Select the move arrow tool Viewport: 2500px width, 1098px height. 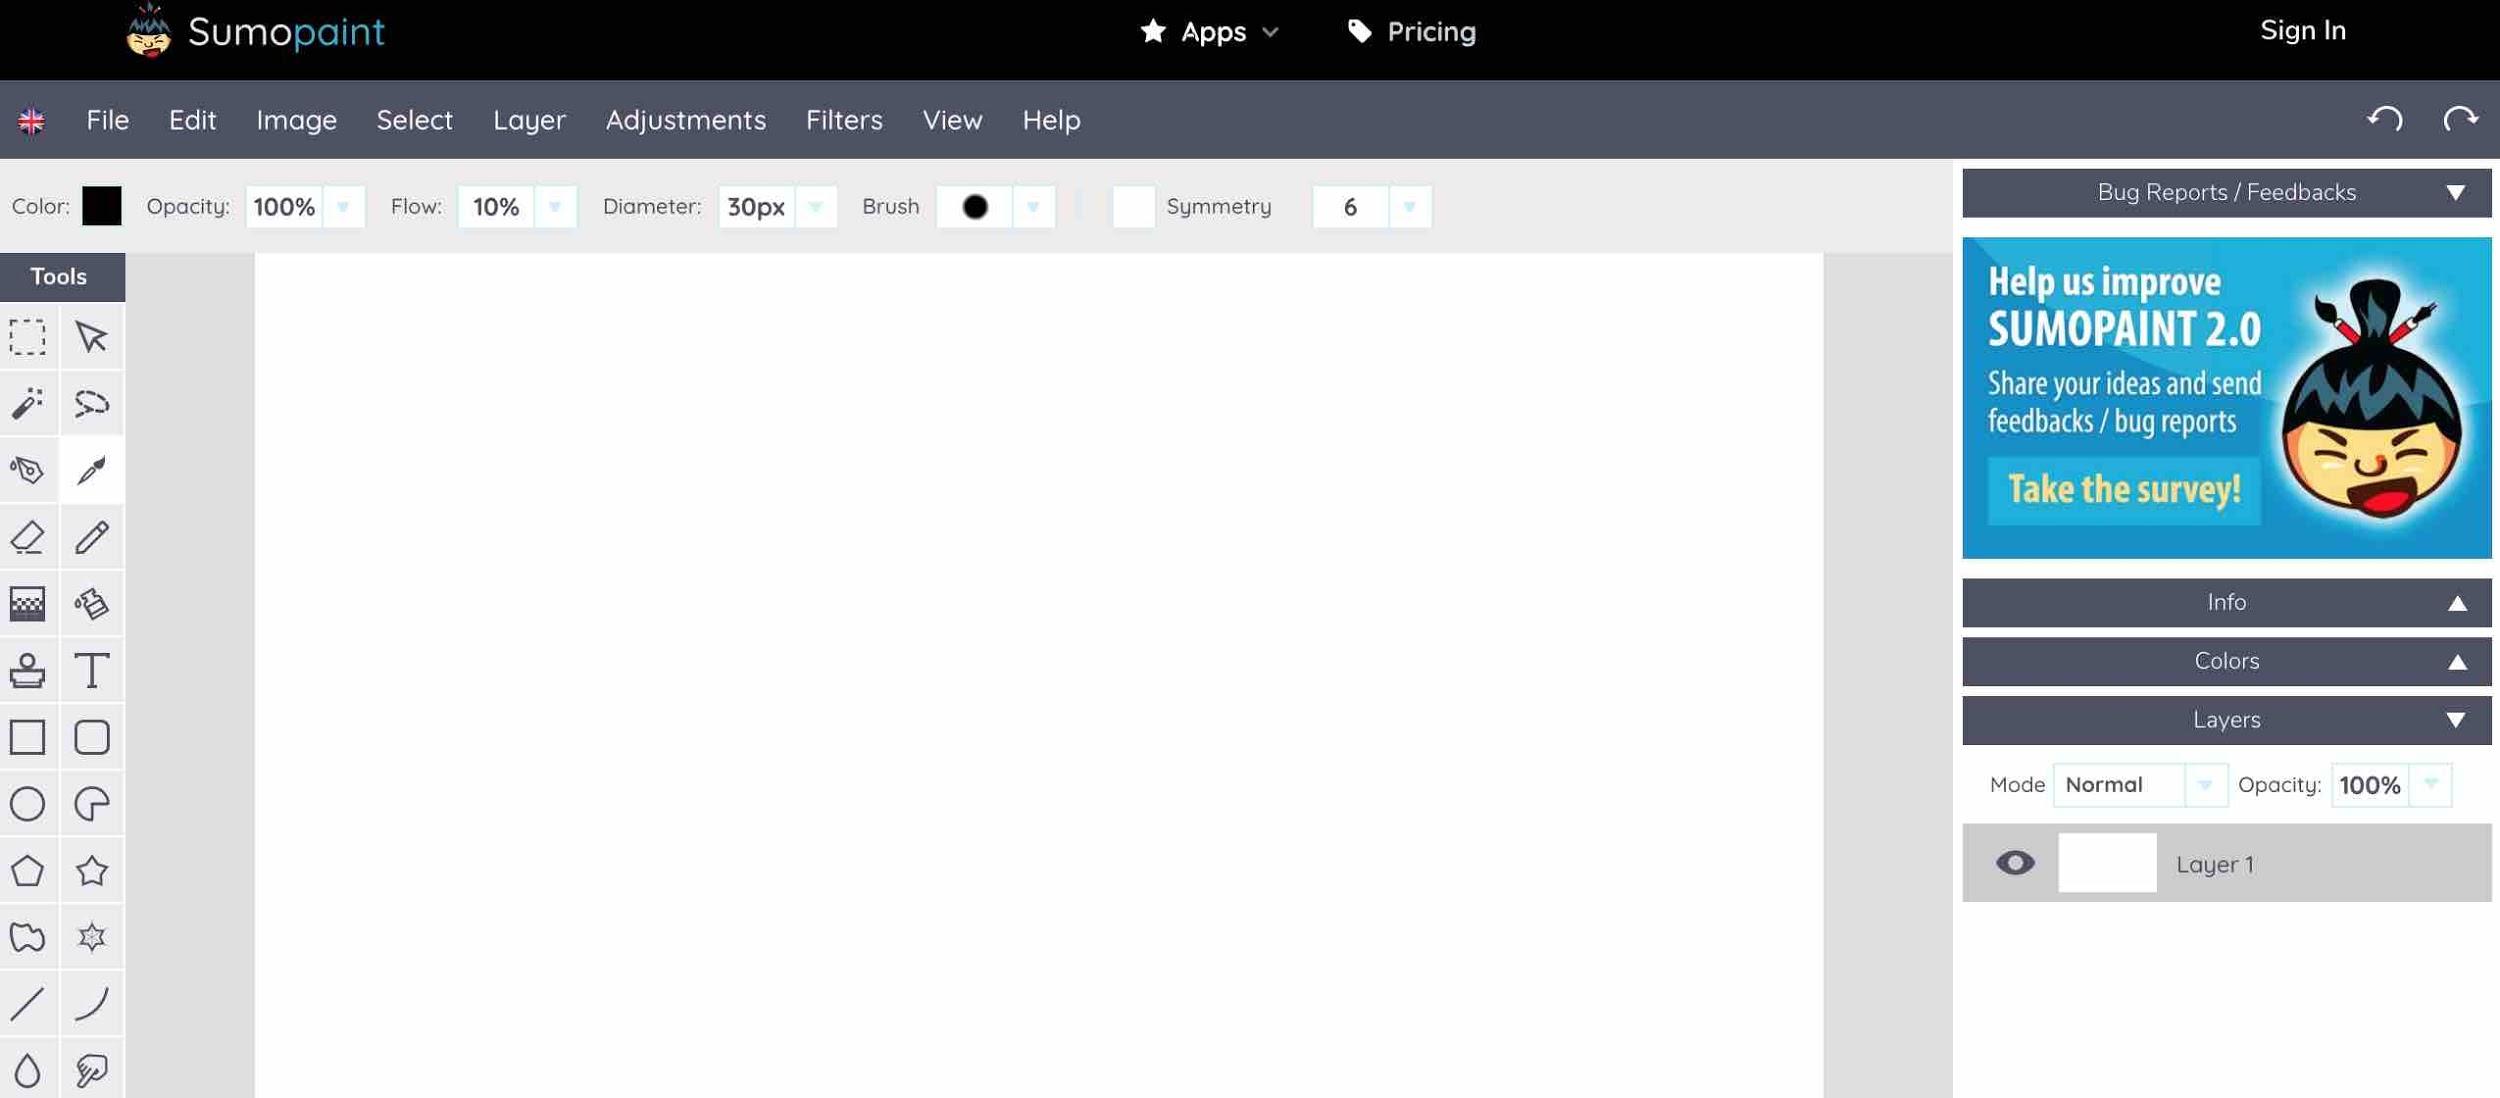(x=92, y=337)
